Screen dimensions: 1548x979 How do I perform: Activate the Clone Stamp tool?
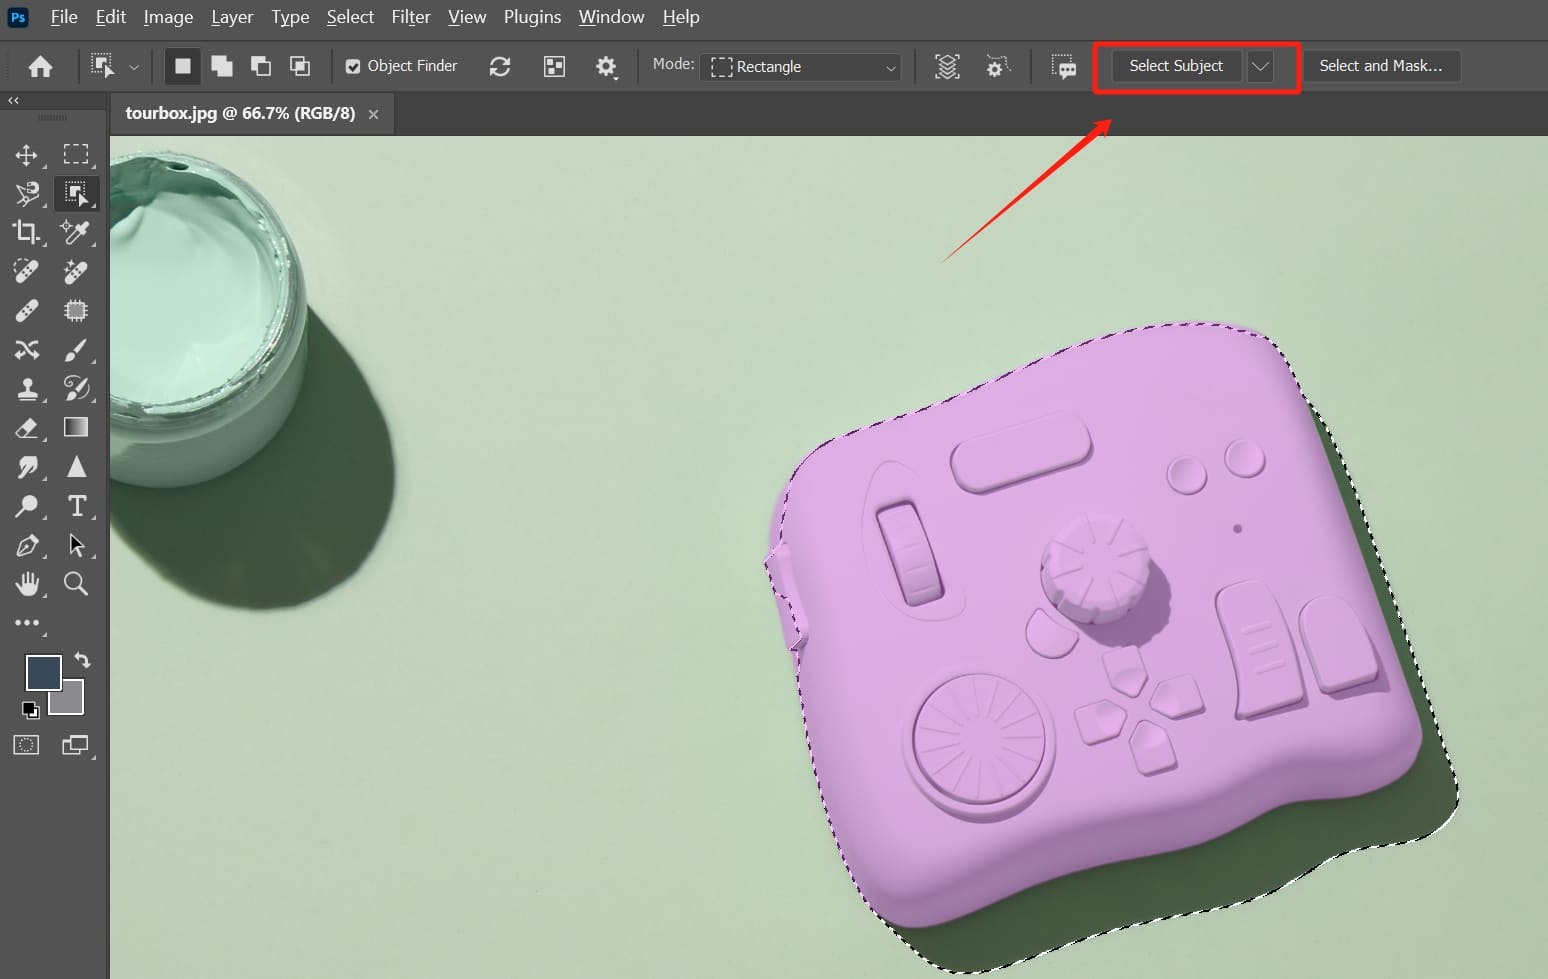[27, 389]
